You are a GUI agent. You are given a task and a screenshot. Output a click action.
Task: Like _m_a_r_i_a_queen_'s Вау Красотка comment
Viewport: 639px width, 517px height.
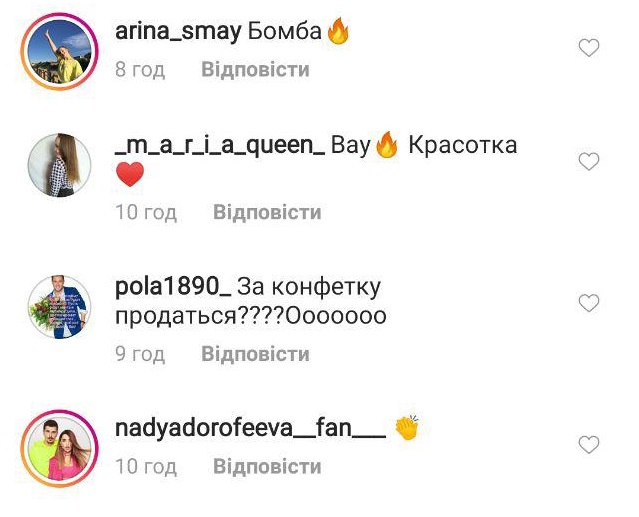[x=589, y=161]
